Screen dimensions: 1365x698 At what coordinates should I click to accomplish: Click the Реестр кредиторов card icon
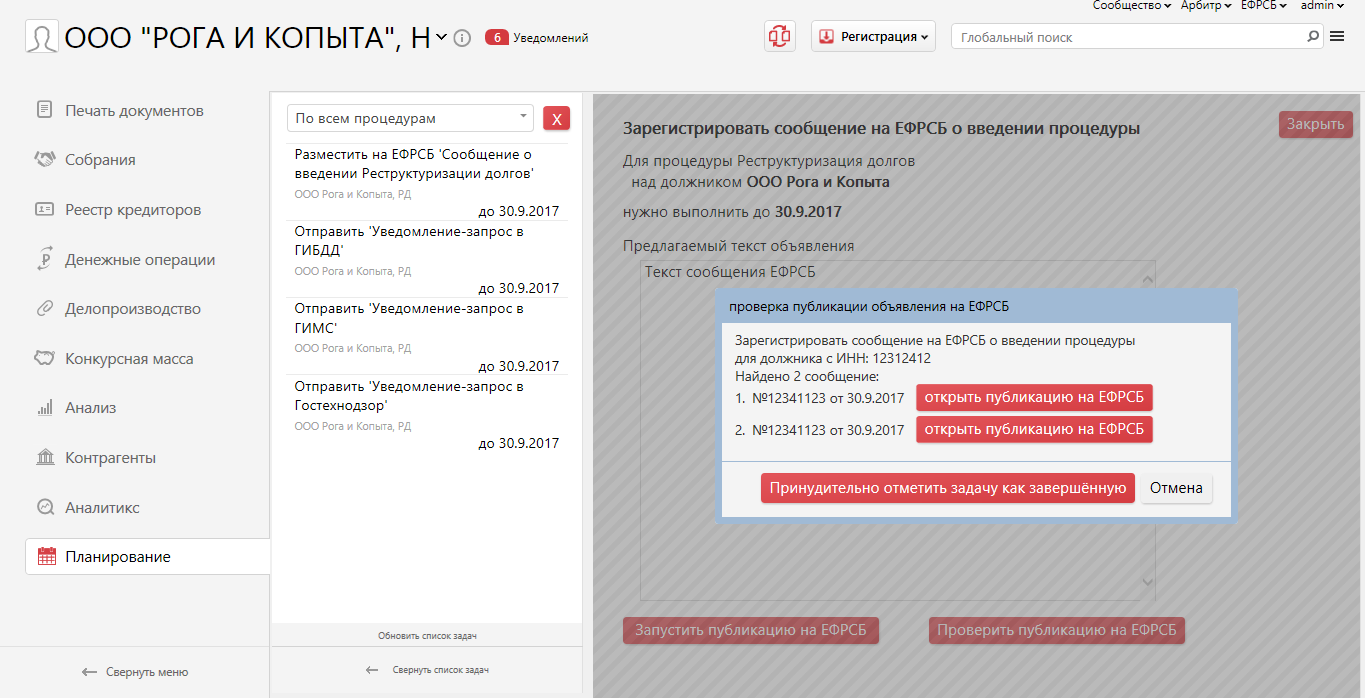tap(44, 210)
